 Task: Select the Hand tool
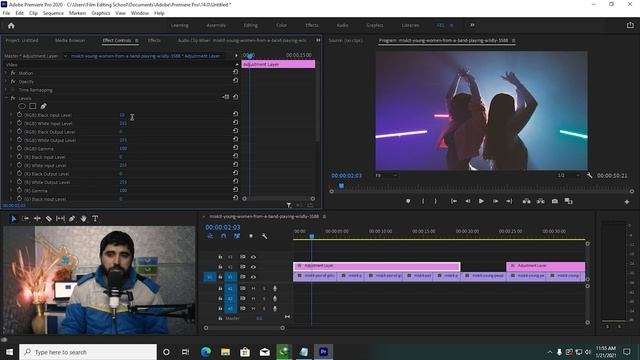pyautogui.click(x=83, y=219)
